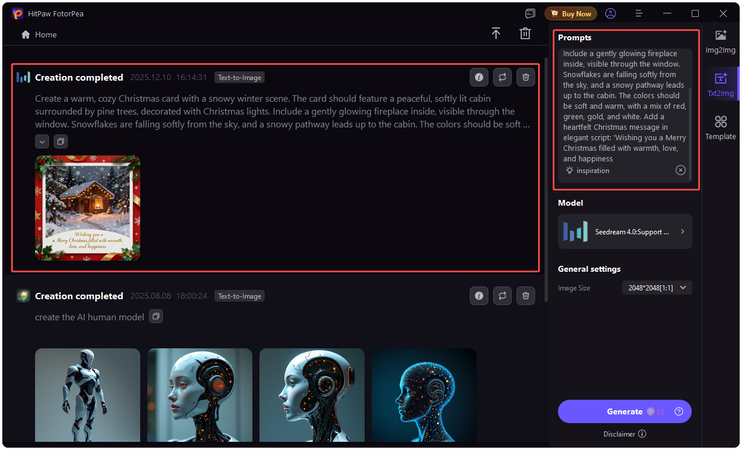Copy the 'create the AI human model' prompt
Image resolution: width=742 pixels, height=450 pixels.
[156, 317]
